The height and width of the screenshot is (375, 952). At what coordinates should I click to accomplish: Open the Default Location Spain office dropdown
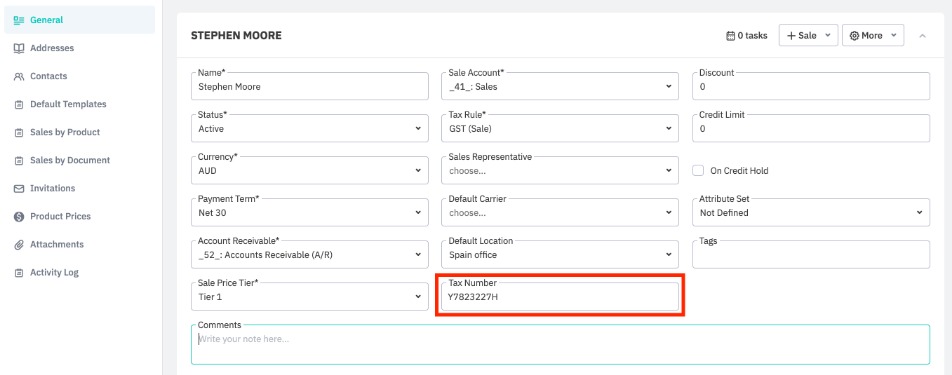(x=560, y=255)
